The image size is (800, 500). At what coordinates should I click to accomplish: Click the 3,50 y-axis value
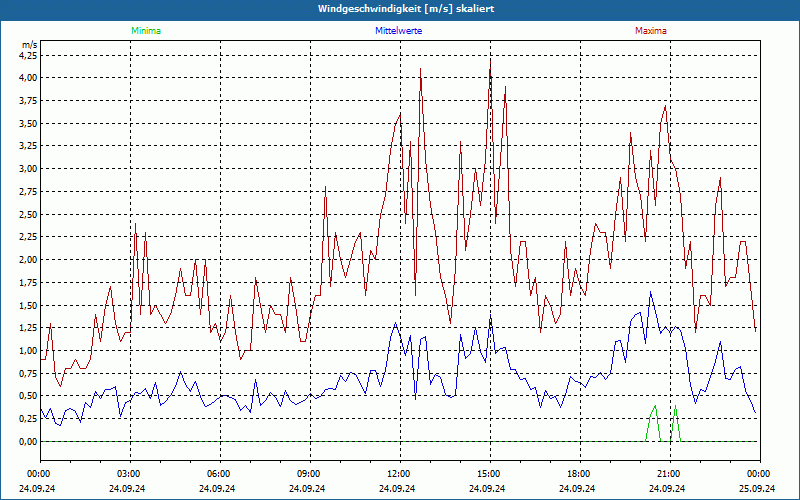pyautogui.click(x=27, y=124)
